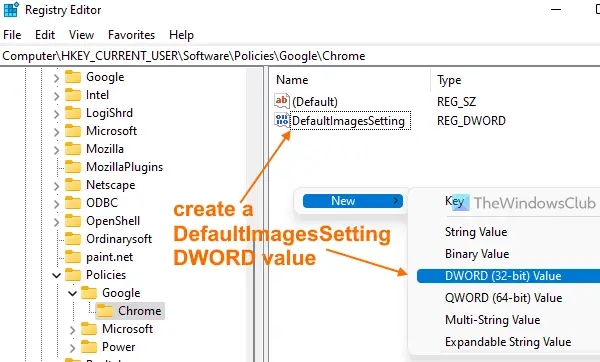Select Multi-String Value

492,320
